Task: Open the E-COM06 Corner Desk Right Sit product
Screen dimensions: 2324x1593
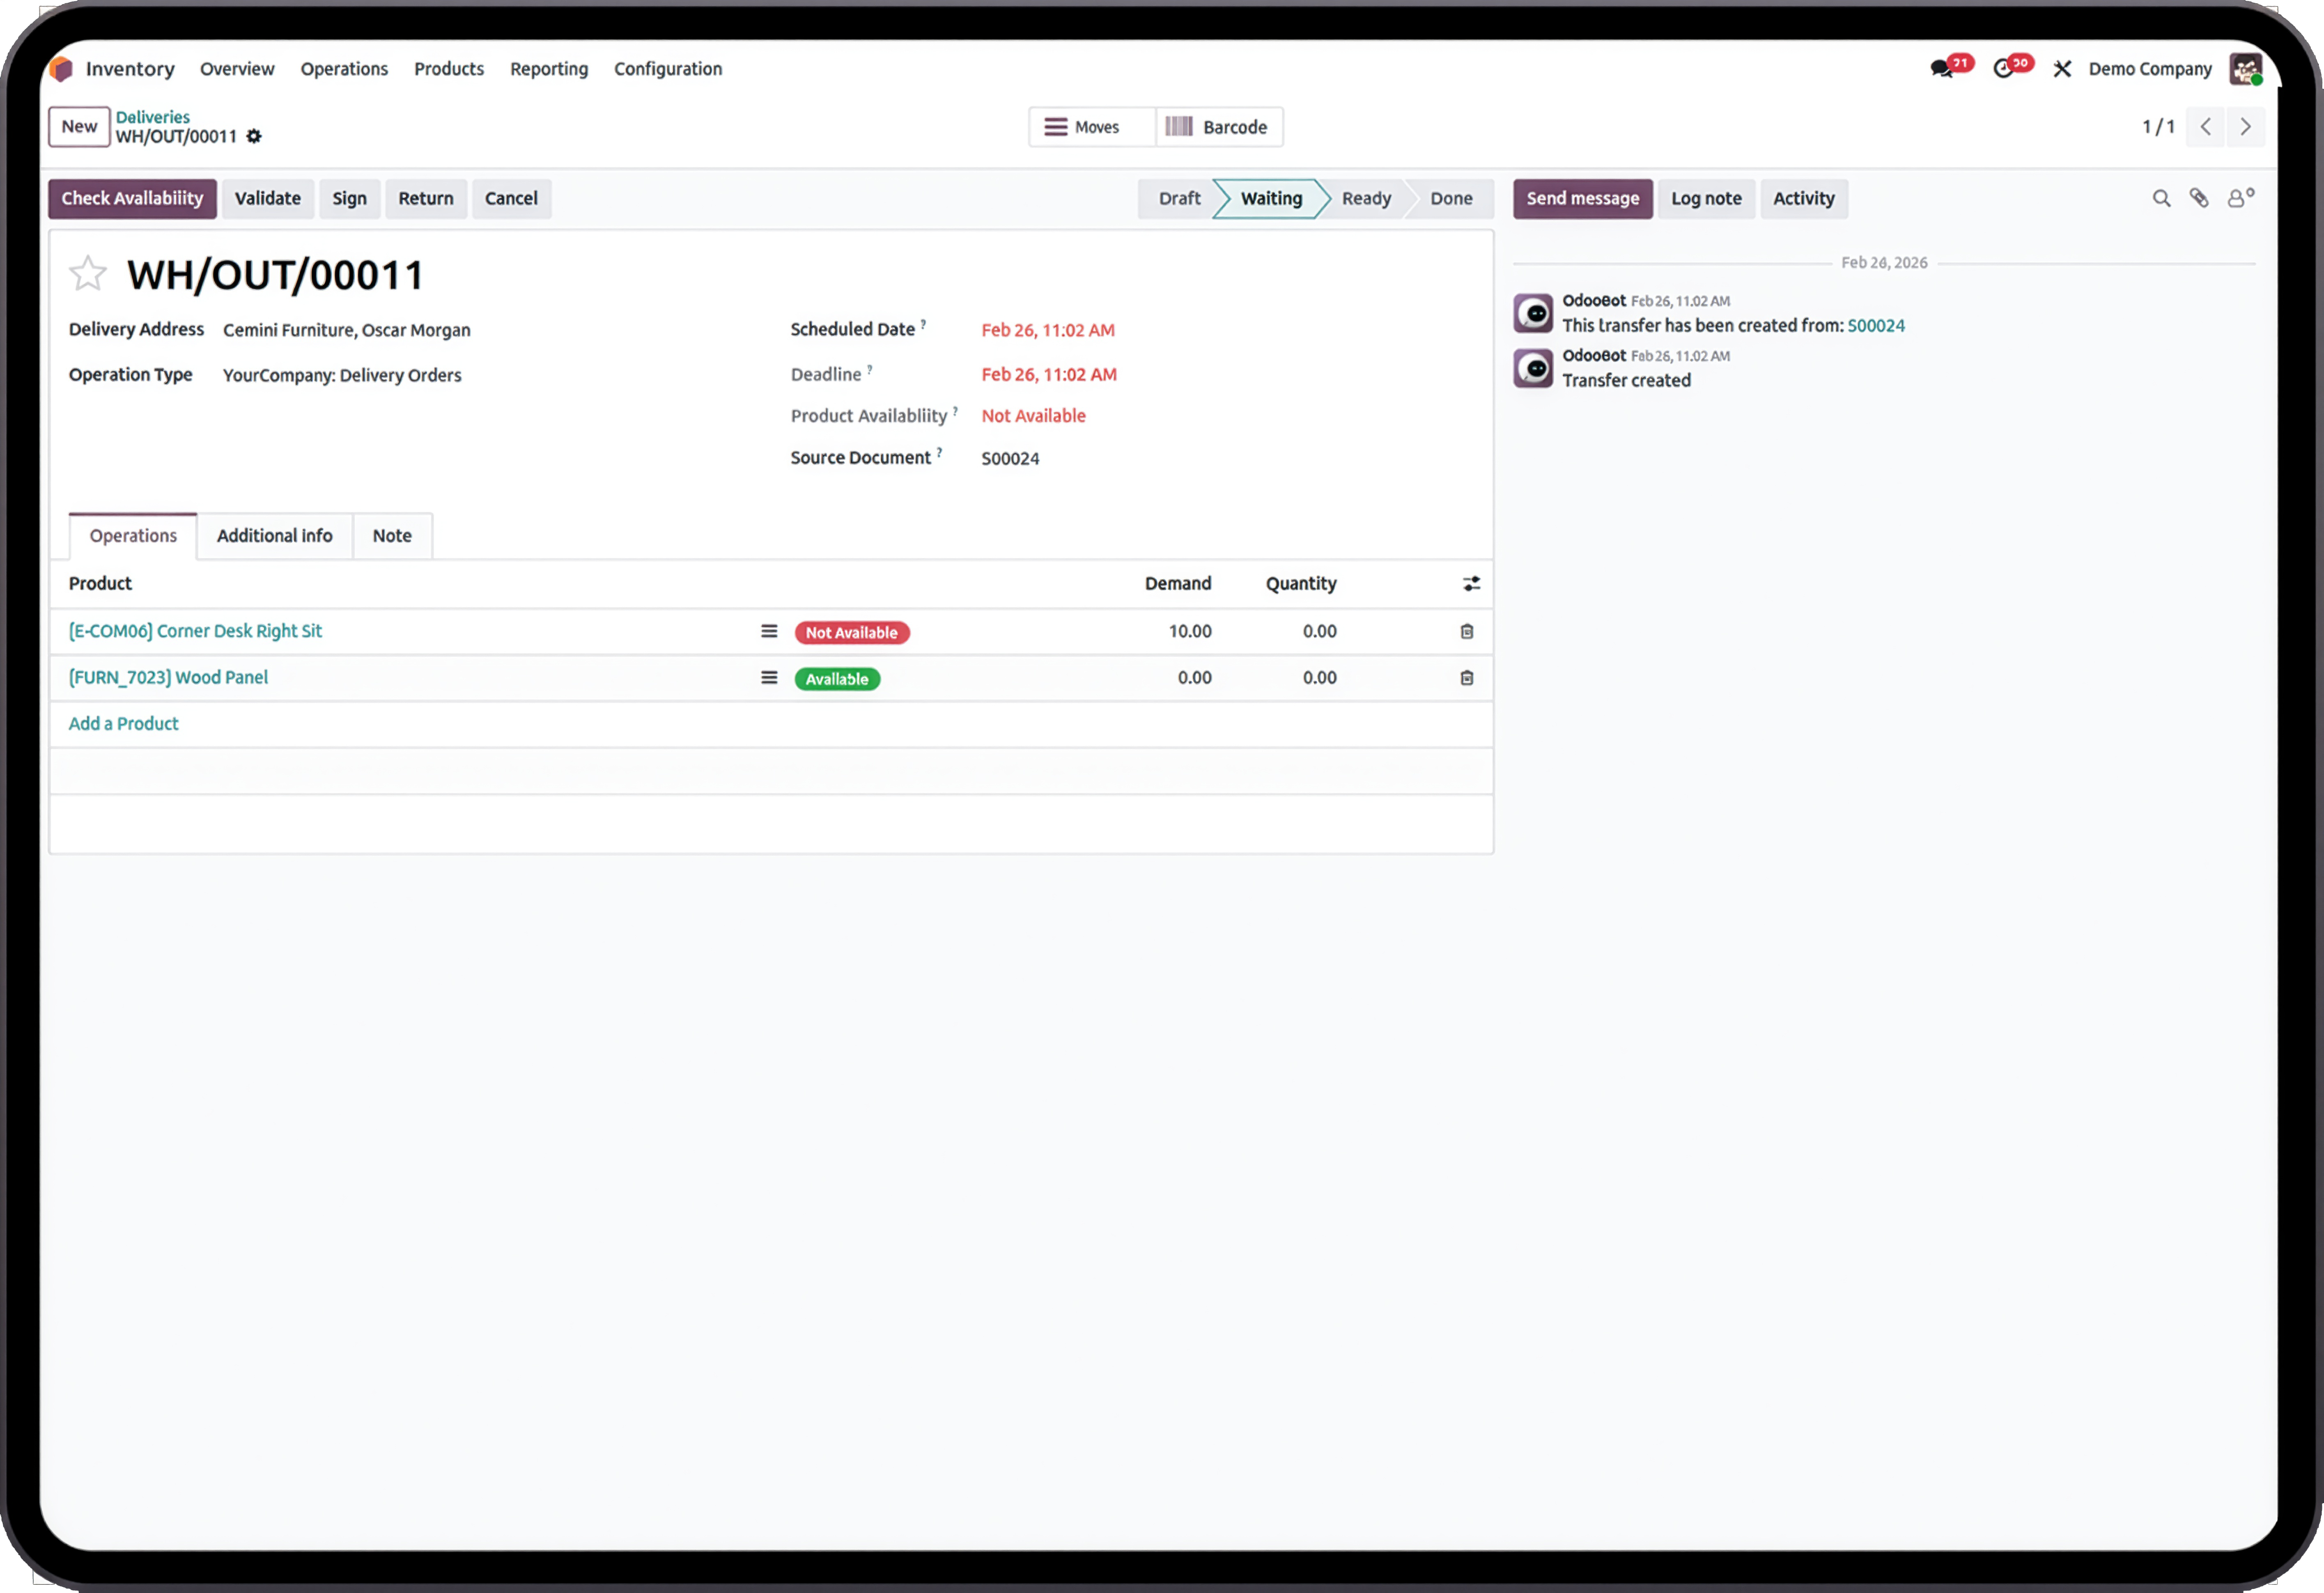Action: point(195,631)
